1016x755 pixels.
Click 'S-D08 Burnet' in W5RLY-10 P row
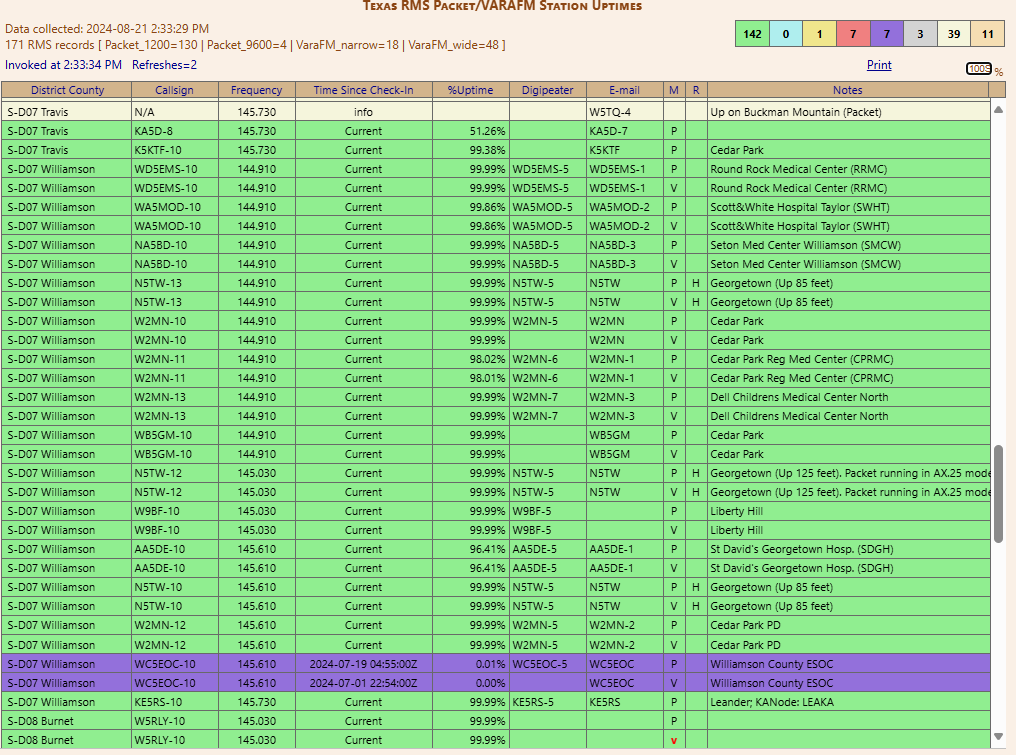40,721
